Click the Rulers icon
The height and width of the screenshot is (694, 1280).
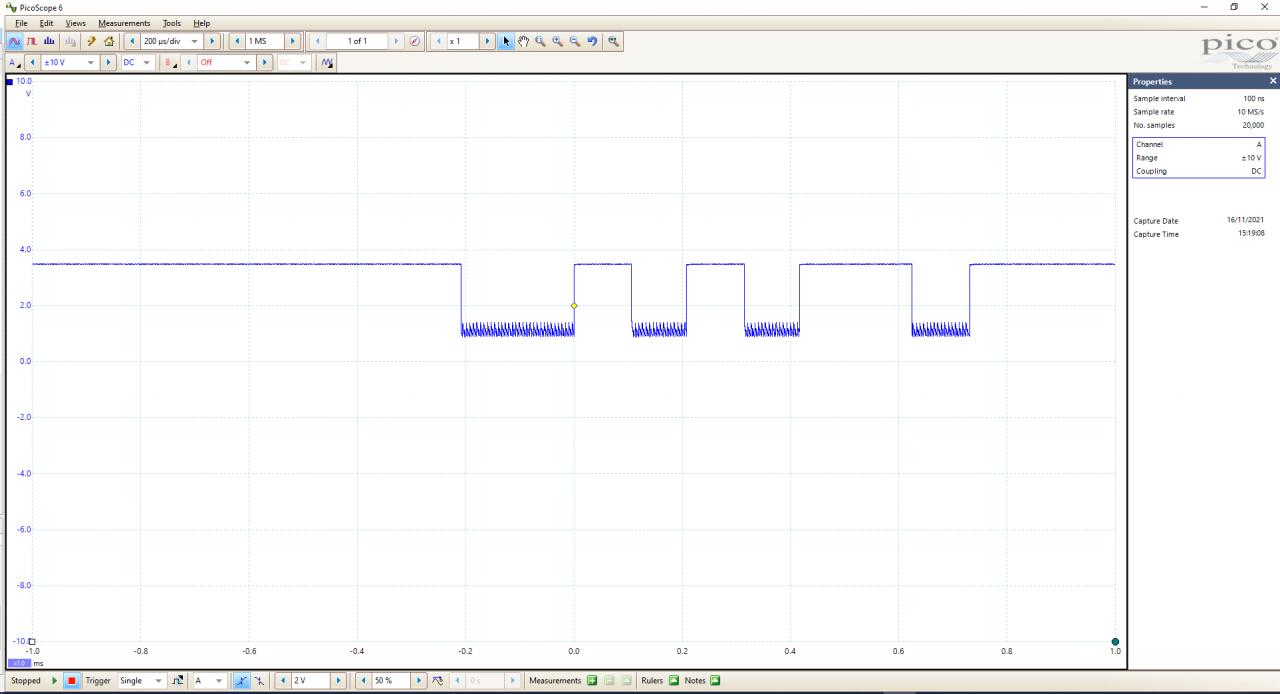point(673,681)
